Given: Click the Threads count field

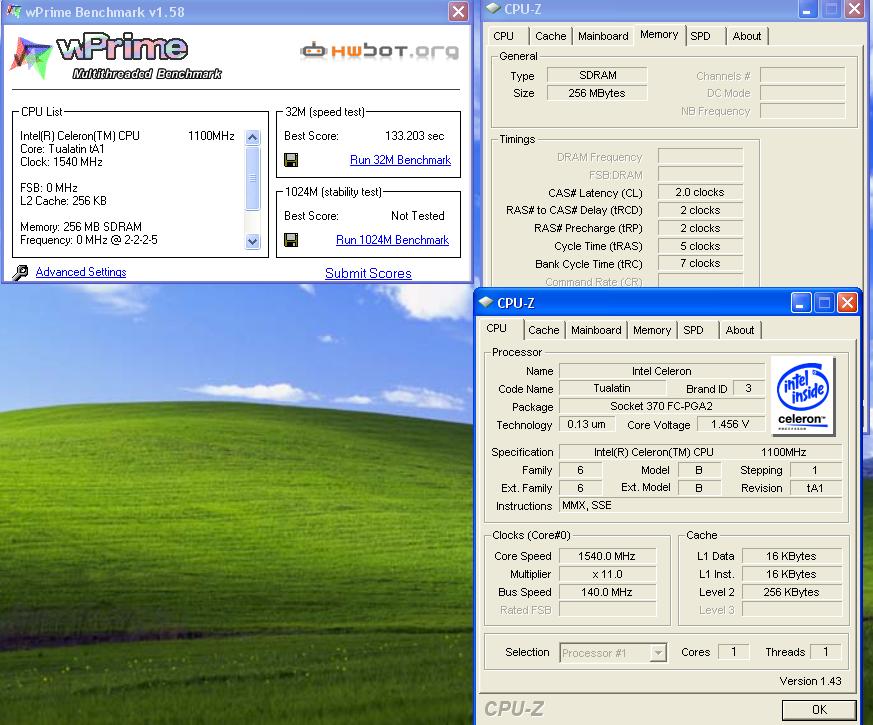Looking at the screenshot, I should point(826,652).
